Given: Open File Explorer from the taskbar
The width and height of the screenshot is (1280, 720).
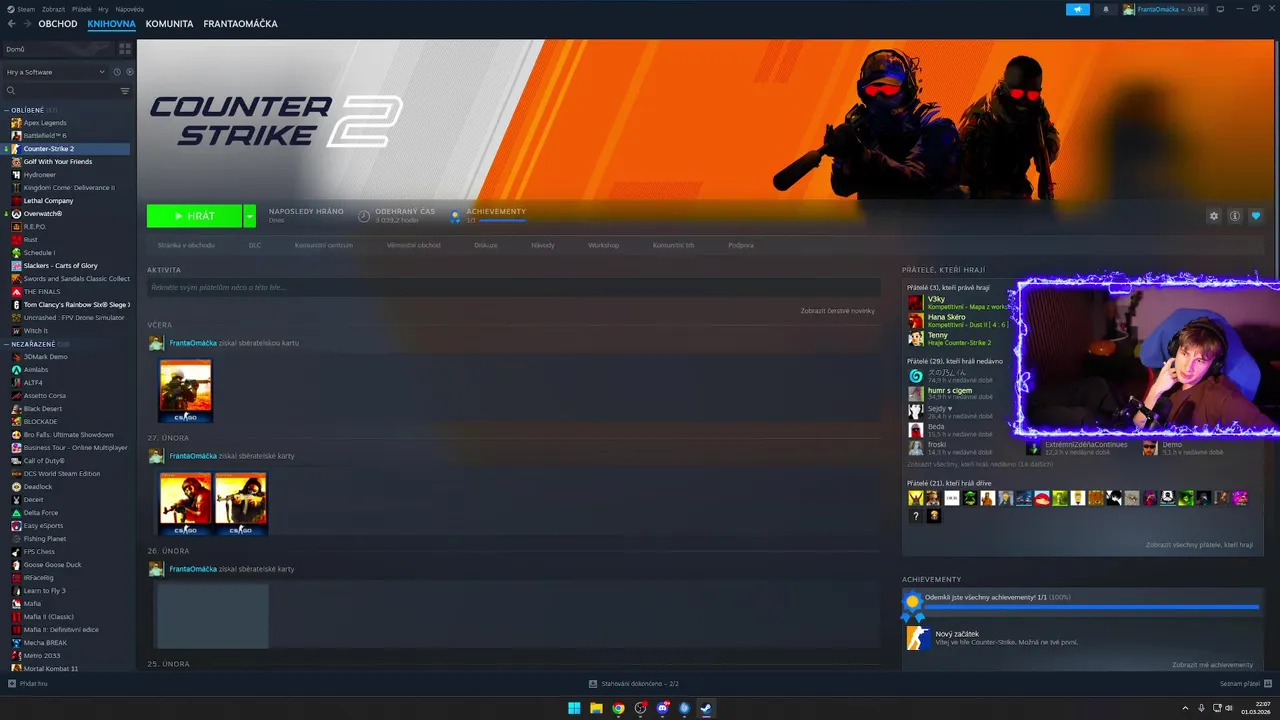Looking at the screenshot, I should (596, 708).
